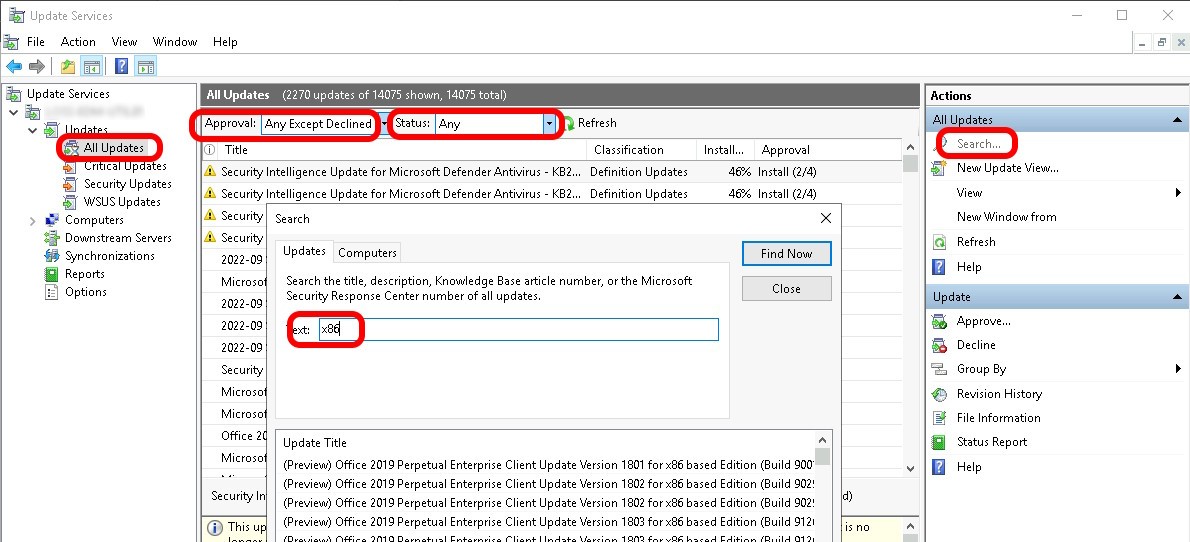Open the Action menu
Viewport: 1190px width, 542px height.
click(x=78, y=42)
